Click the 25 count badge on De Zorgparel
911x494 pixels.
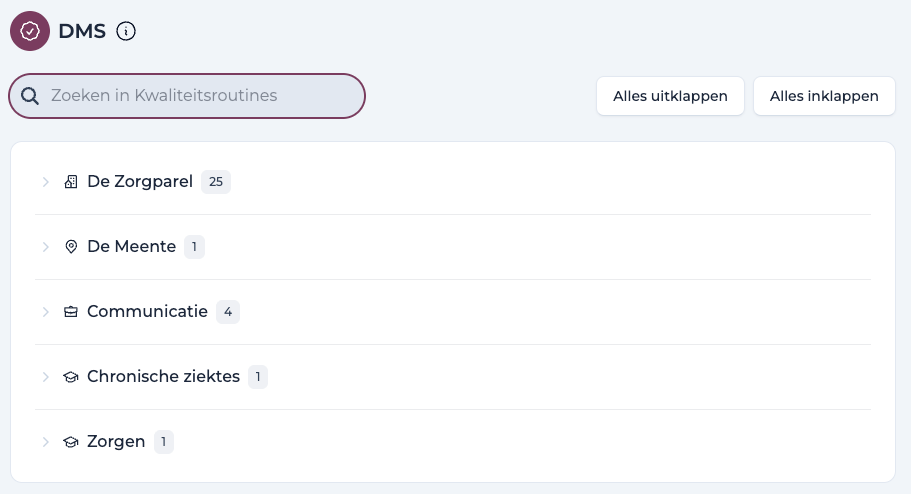(216, 182)
